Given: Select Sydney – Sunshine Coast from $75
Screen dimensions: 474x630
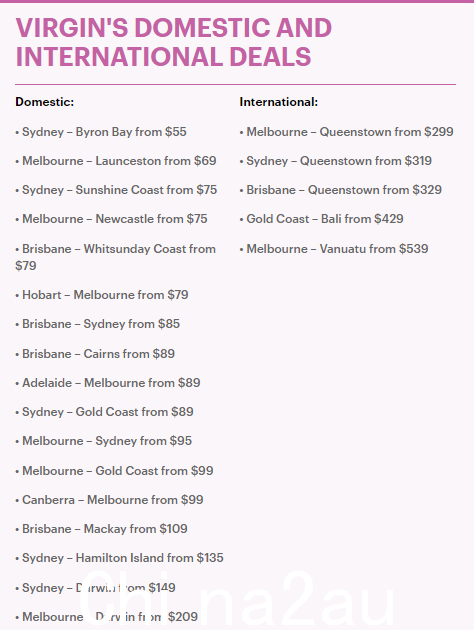Looking at the screenshot, I should click(x=116, y=190).
